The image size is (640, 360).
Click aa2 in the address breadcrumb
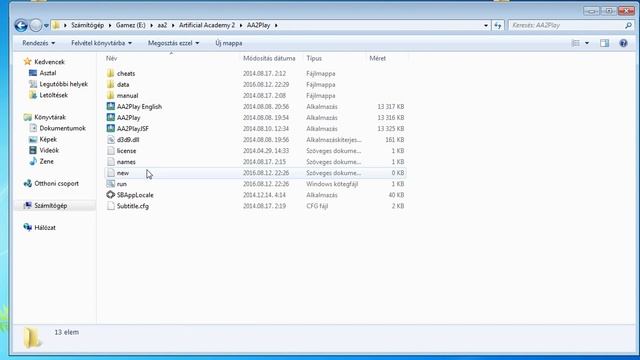coord(162,25)
